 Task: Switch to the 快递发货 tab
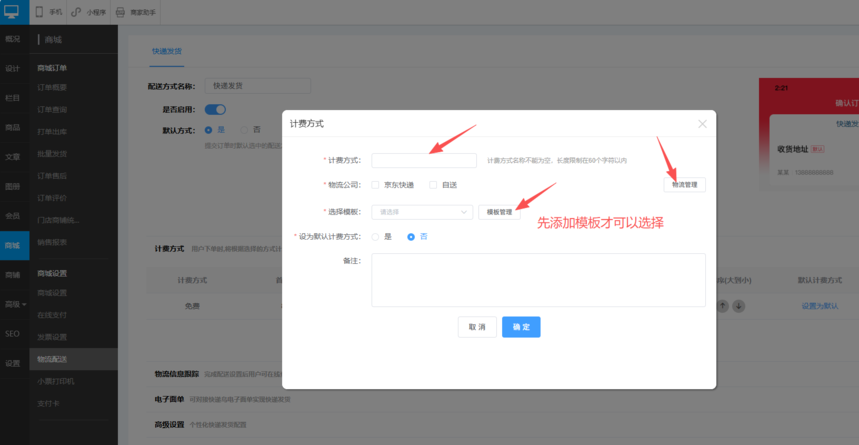click(166, 50)
